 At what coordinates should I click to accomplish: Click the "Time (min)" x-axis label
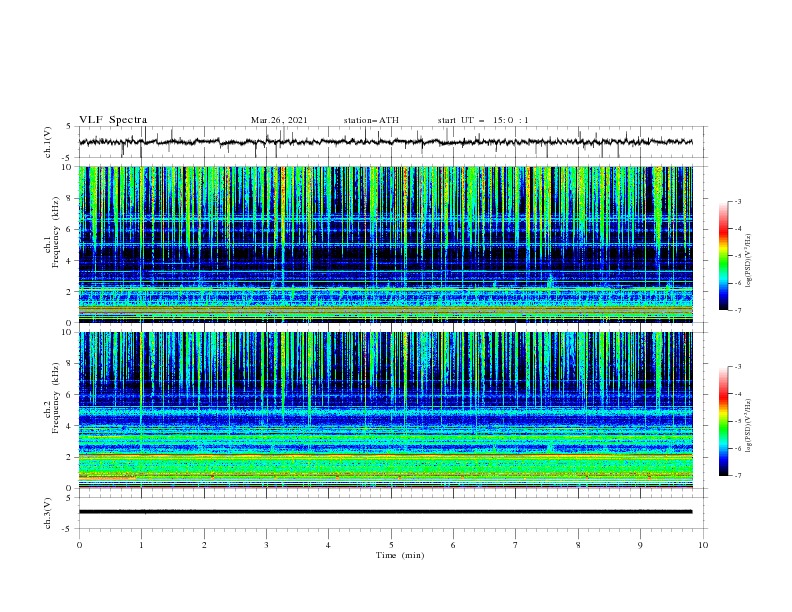400,555
